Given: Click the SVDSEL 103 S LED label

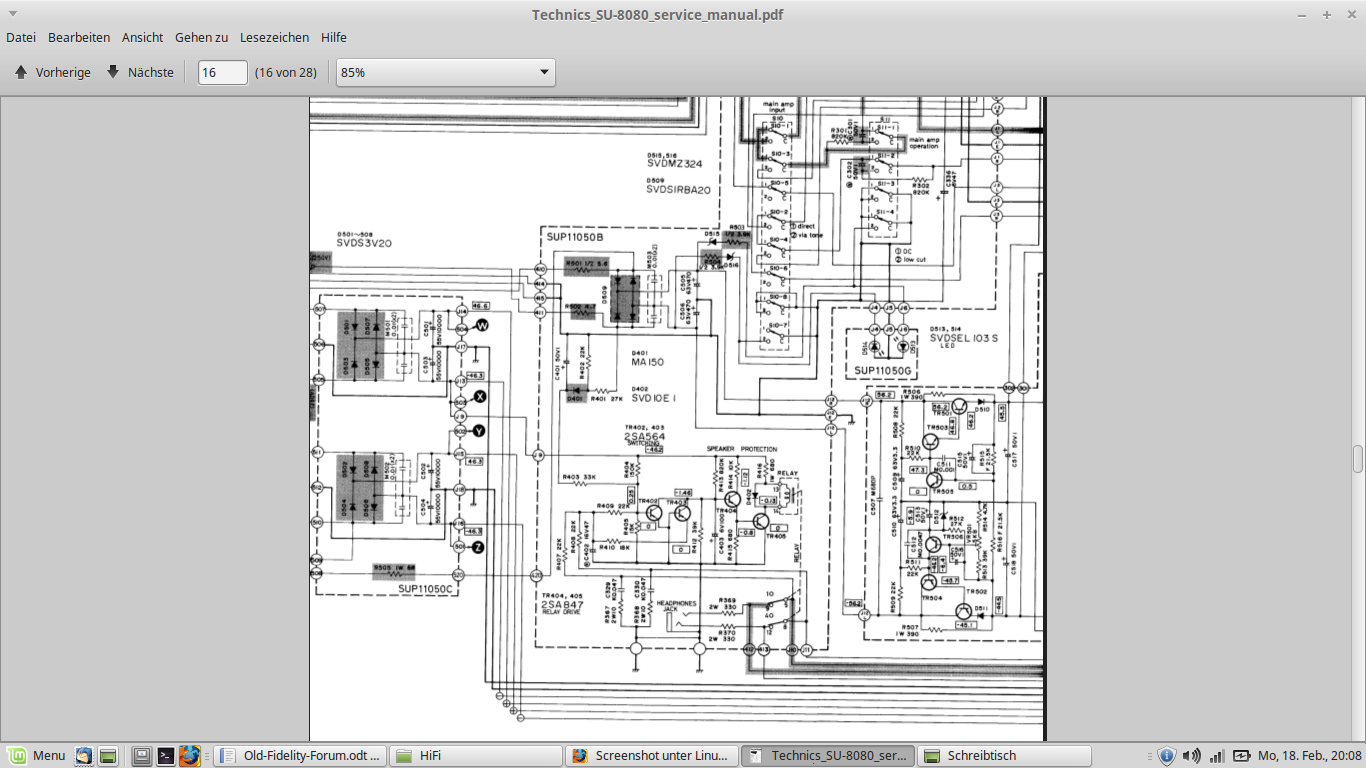Looking at the screenshot, I should (x=963, y=339).
